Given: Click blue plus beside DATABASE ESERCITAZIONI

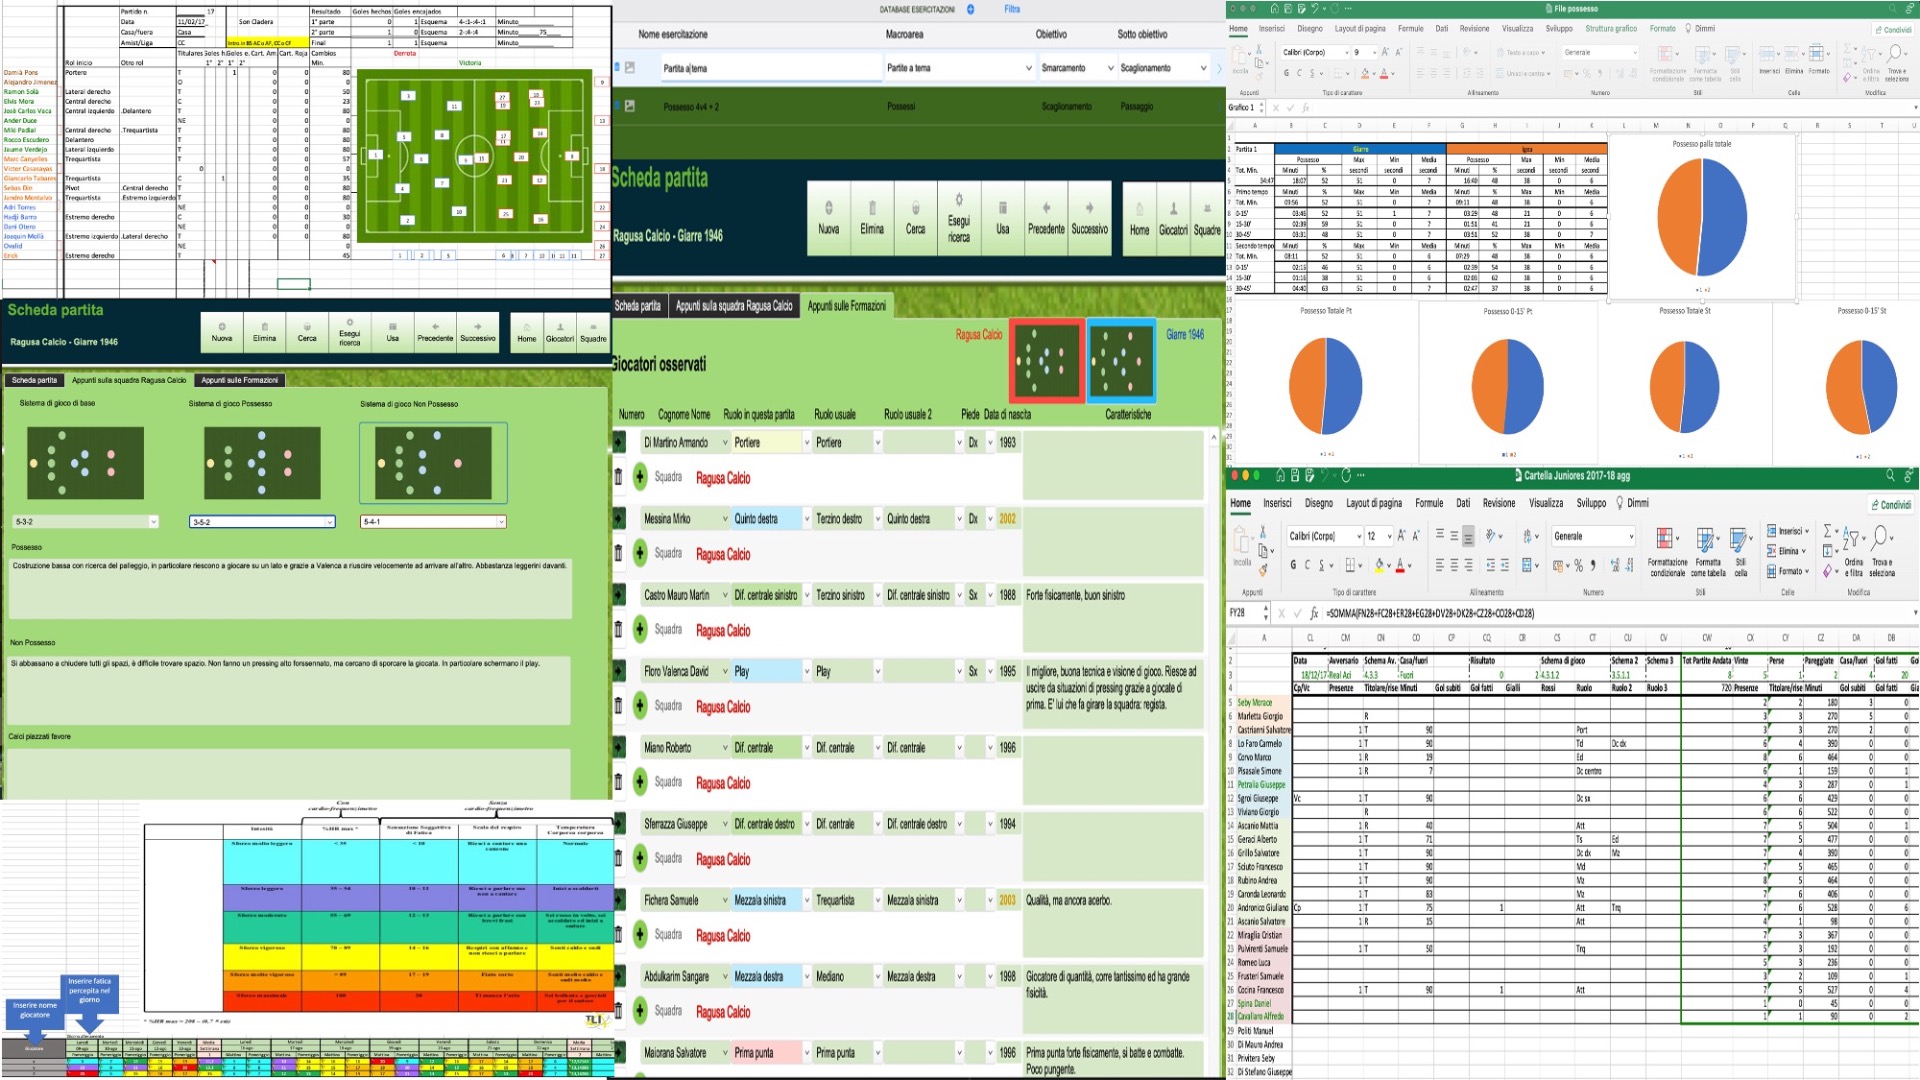Looking at the screenshot, I should [970, 9].
